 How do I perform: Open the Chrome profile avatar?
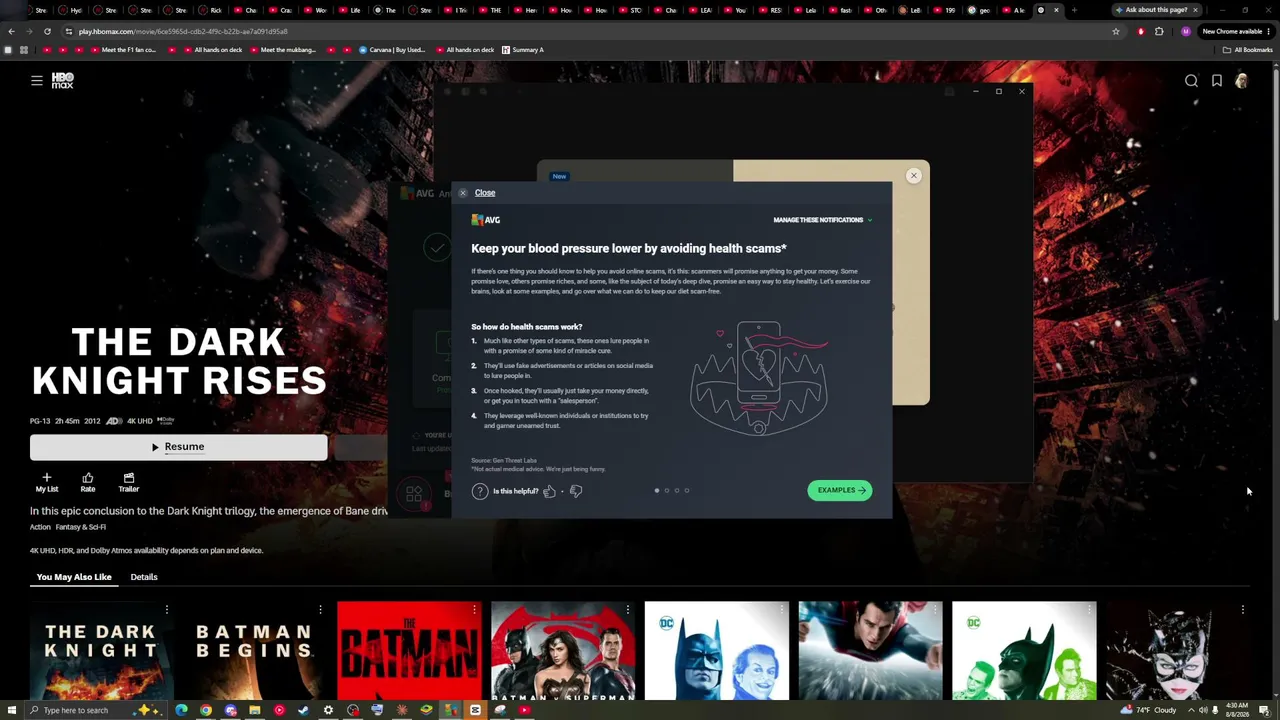click(1186, 31)
